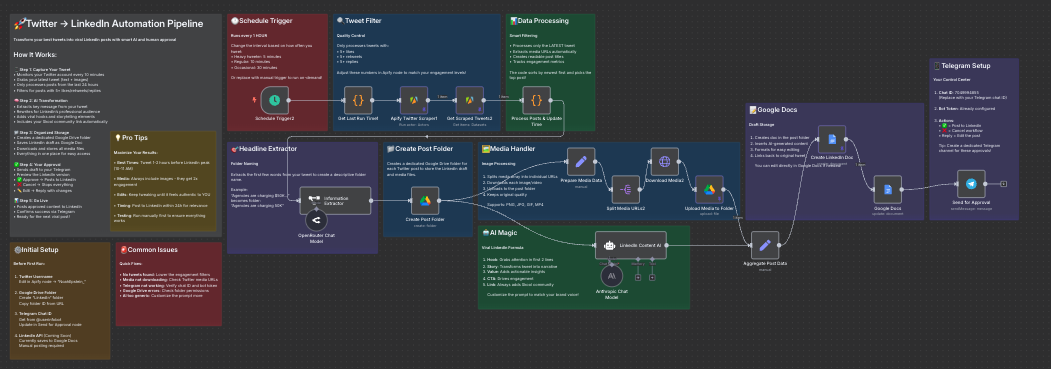Select the Apify Twitter Scraper1 node

[x=414, y=100]
